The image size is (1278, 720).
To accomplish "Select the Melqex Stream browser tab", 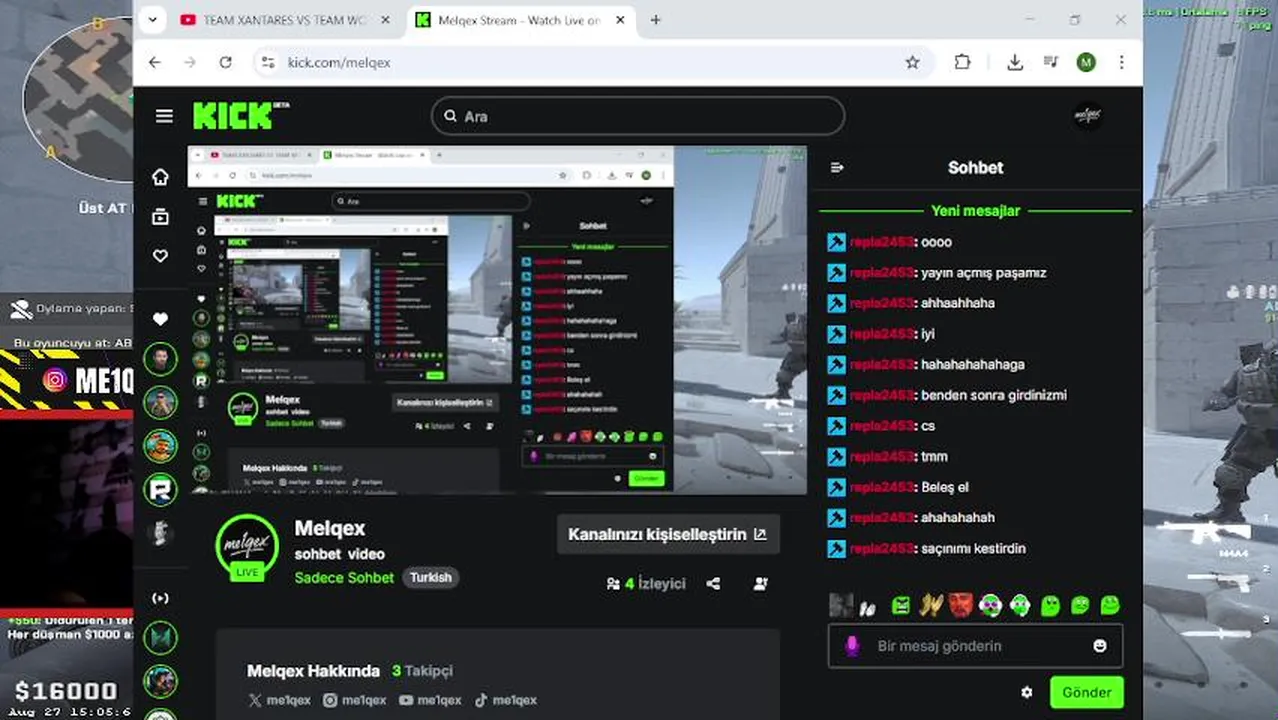I will click(x=518, y=20).
